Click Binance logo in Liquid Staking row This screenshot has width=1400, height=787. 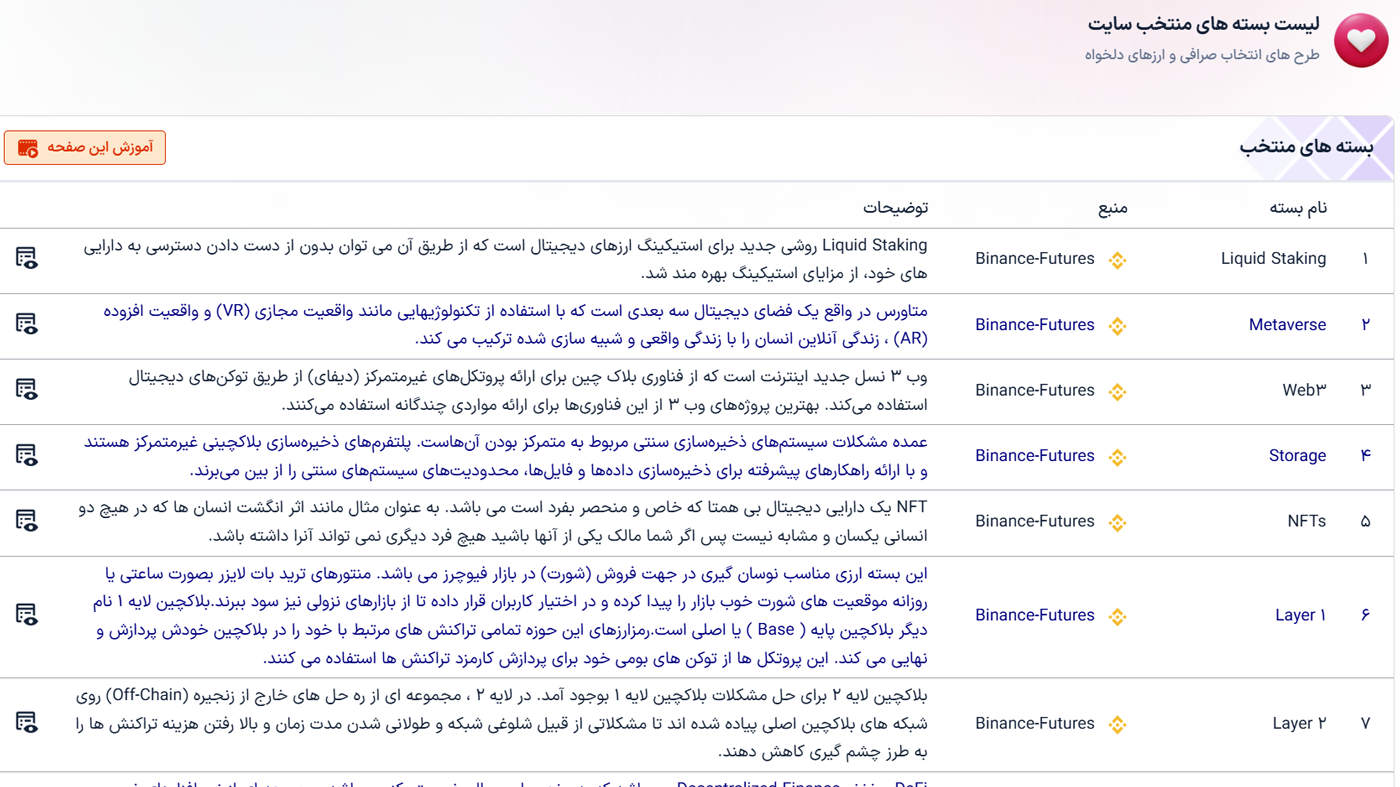tap(1118, 260)
